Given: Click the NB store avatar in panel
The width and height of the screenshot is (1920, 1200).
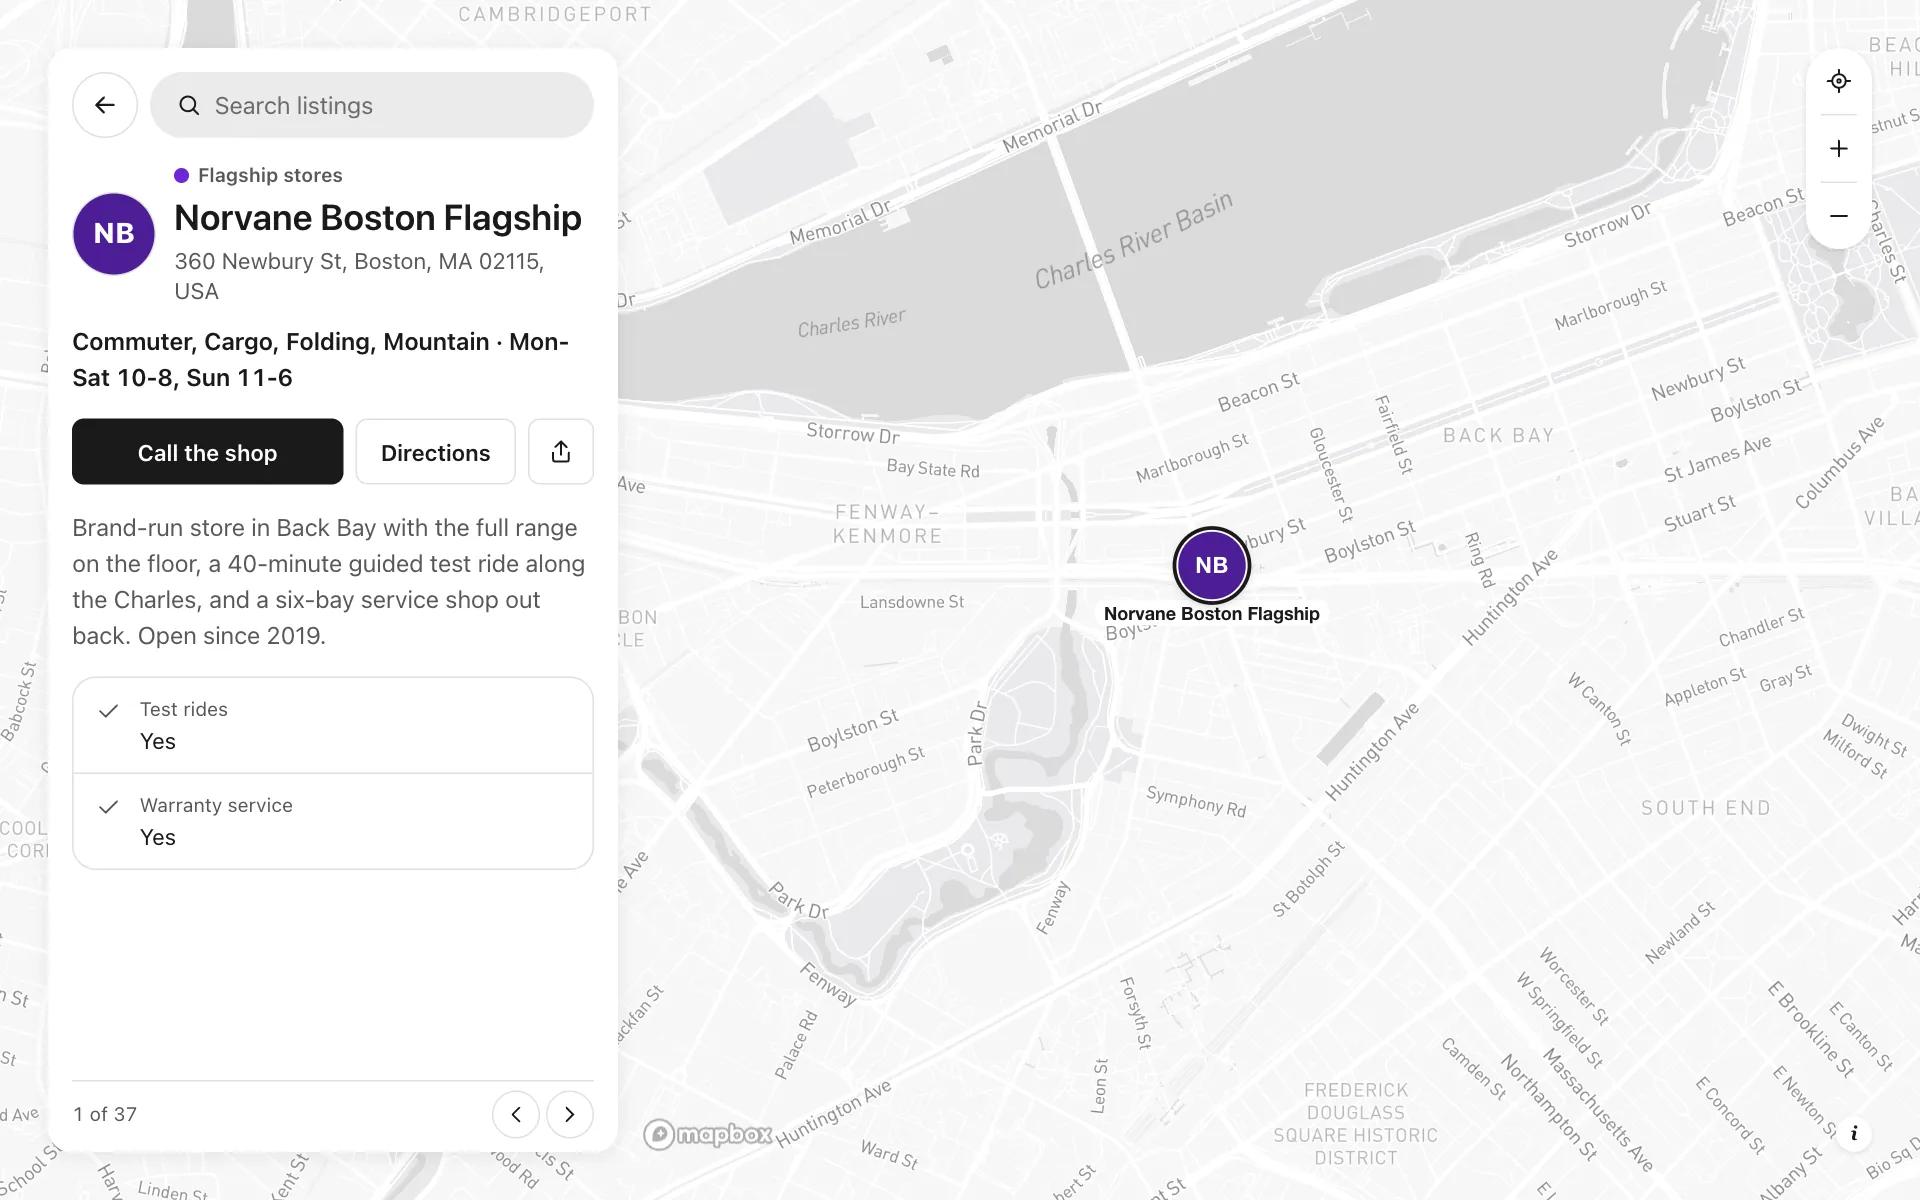Looking at the screenshot, I should click(x=114, y=234).
